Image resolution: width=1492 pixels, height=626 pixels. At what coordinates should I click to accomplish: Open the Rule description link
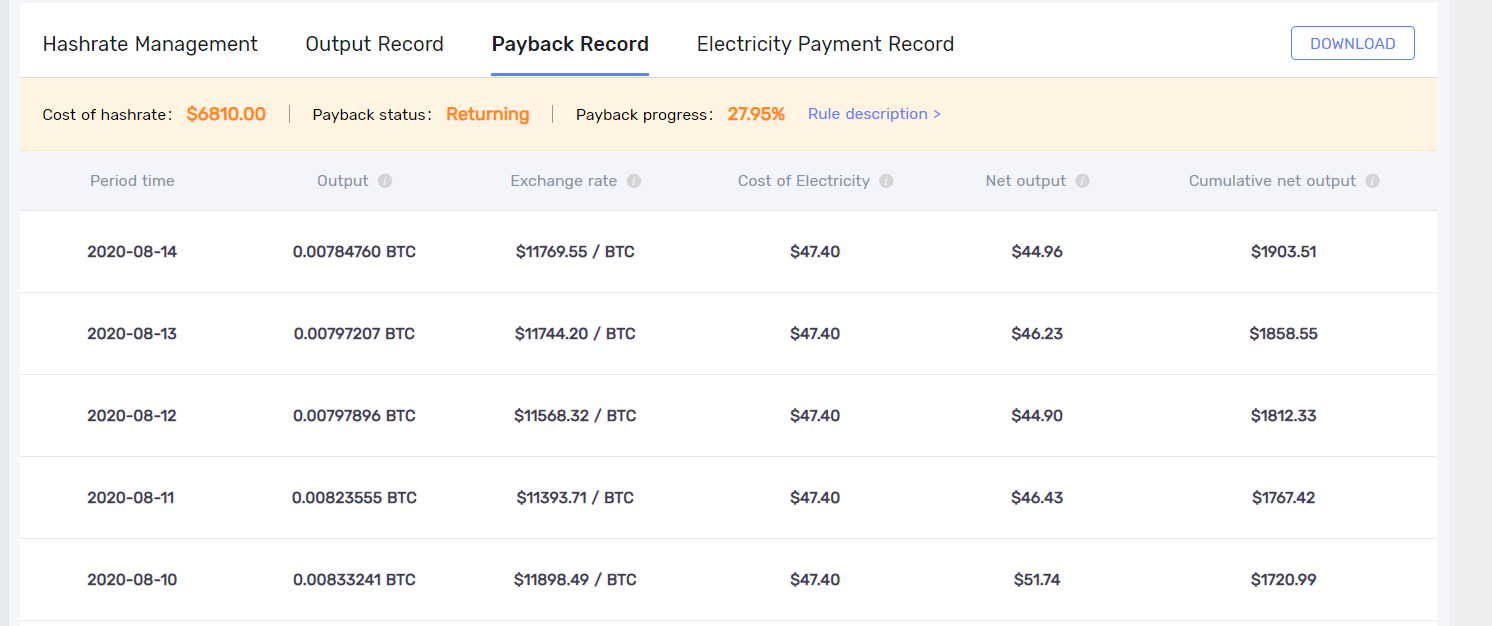[x=874, y=114]
